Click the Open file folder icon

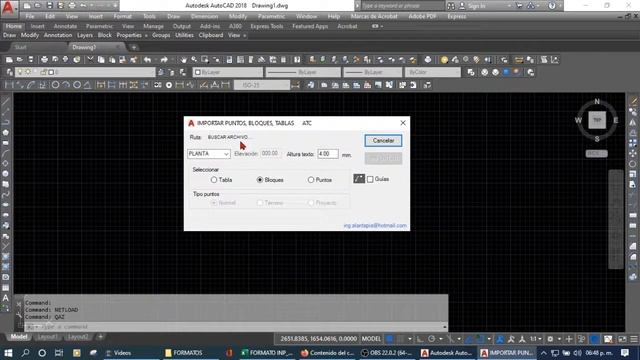pyautogui.click(x=20, y=60)
